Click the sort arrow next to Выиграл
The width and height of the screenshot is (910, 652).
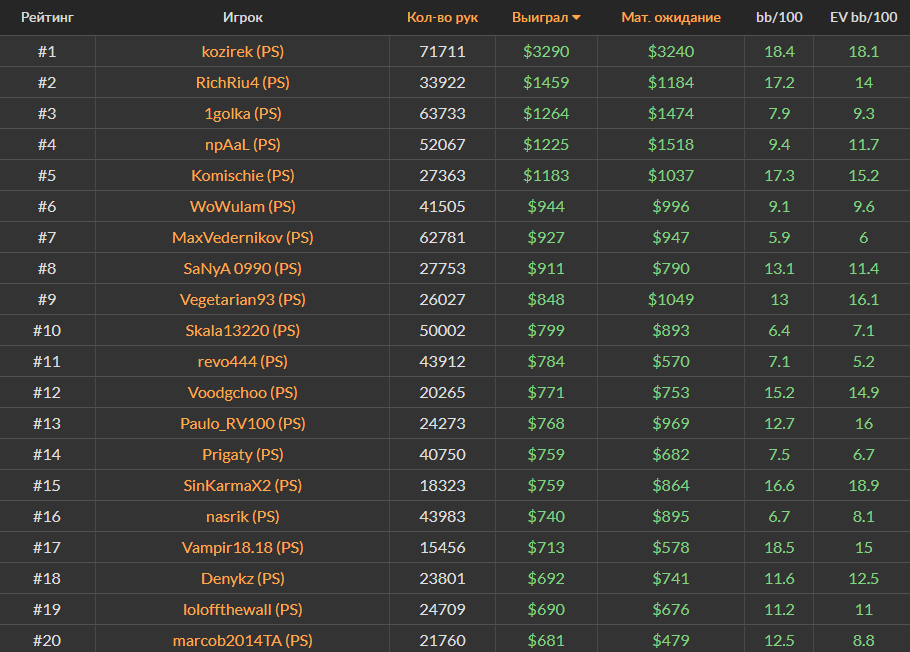pos(577,18)
